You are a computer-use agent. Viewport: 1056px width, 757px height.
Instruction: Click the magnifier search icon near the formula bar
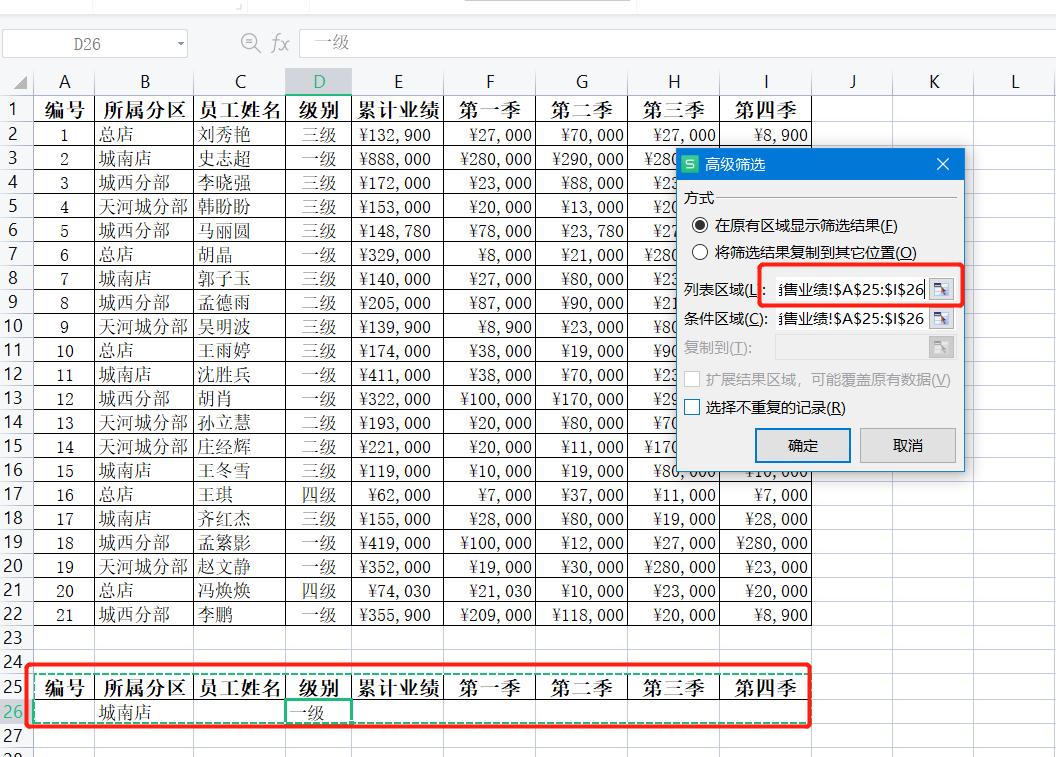250,43
